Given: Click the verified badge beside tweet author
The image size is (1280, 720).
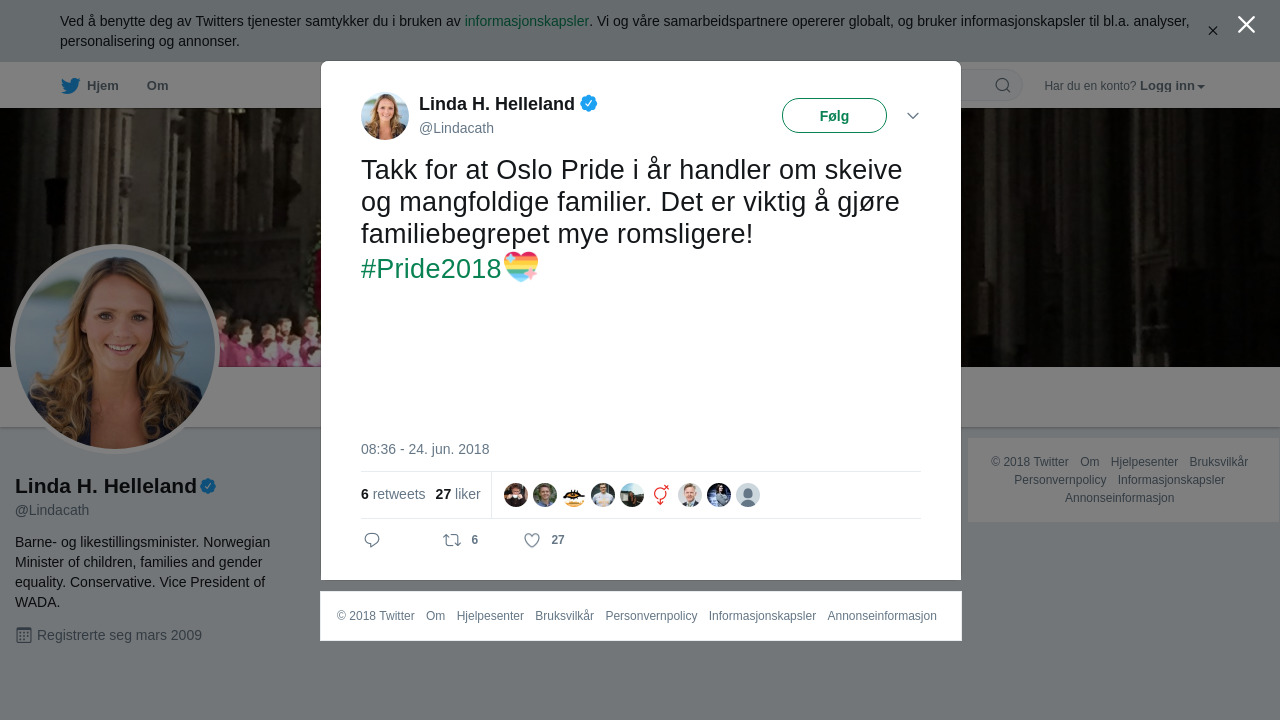Looking at the screenshot, I should tap(589, 103).
